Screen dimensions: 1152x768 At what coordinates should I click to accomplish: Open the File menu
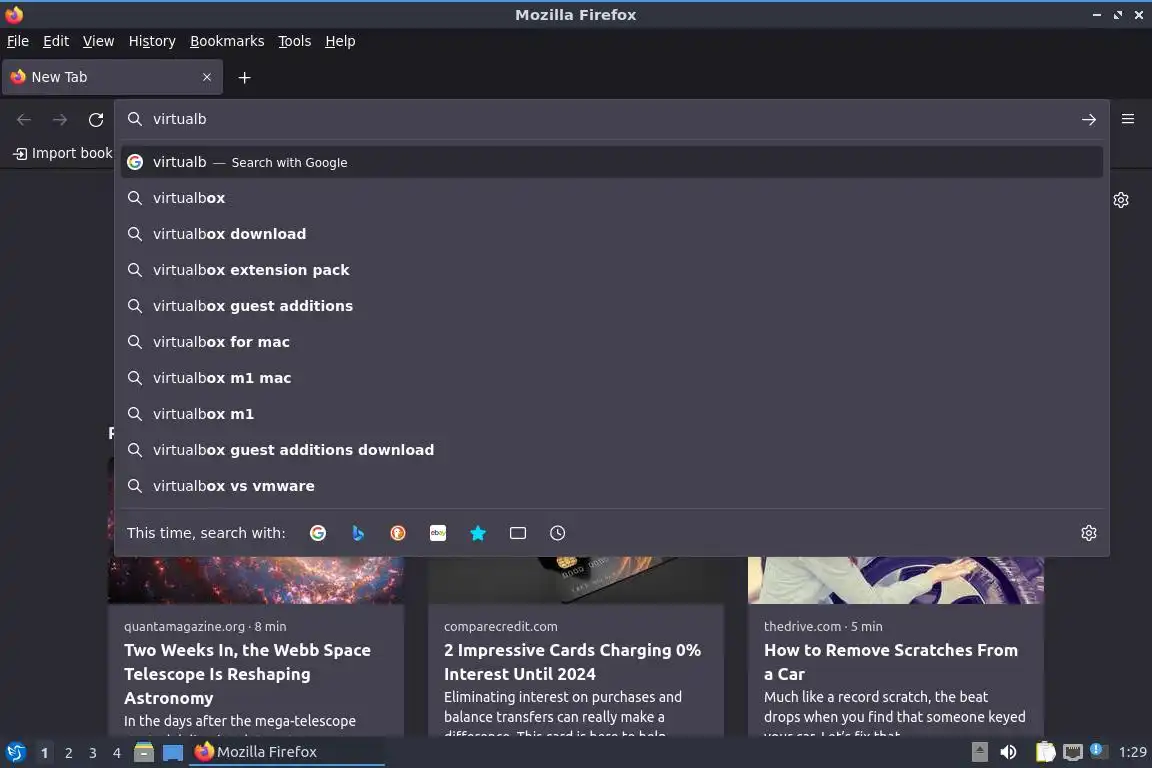click(x=18, y=41)
